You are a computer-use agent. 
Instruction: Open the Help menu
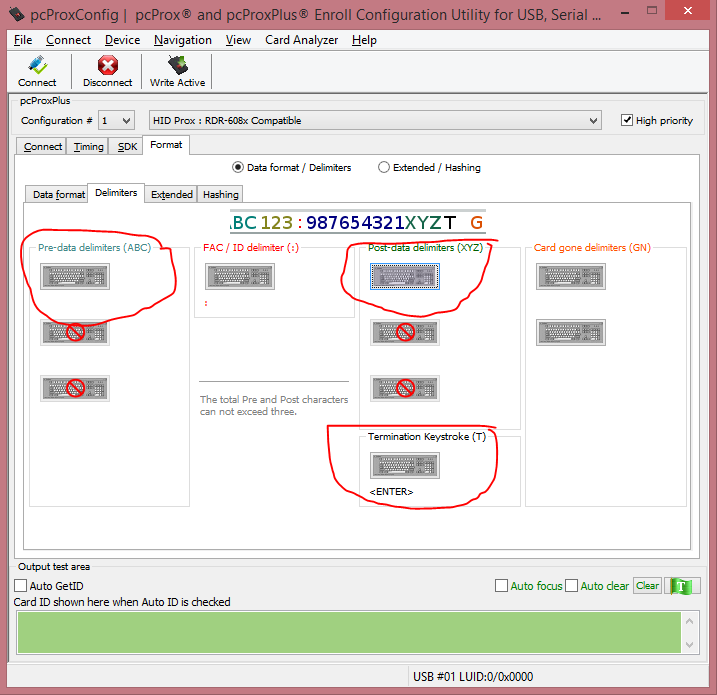pos(364,40)
